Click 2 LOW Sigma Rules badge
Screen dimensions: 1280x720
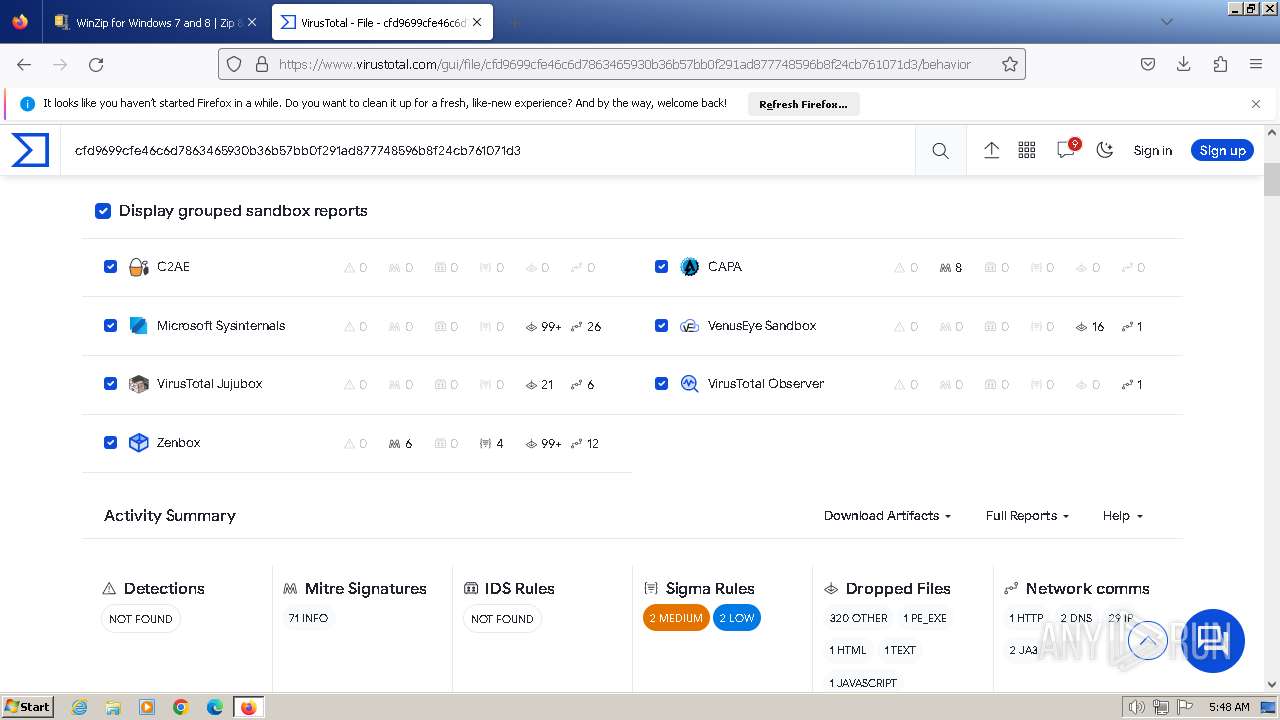[737, 618]
